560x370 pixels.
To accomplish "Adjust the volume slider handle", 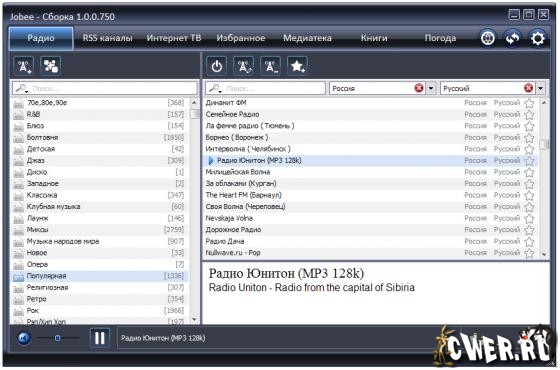I will click(57, 338).
